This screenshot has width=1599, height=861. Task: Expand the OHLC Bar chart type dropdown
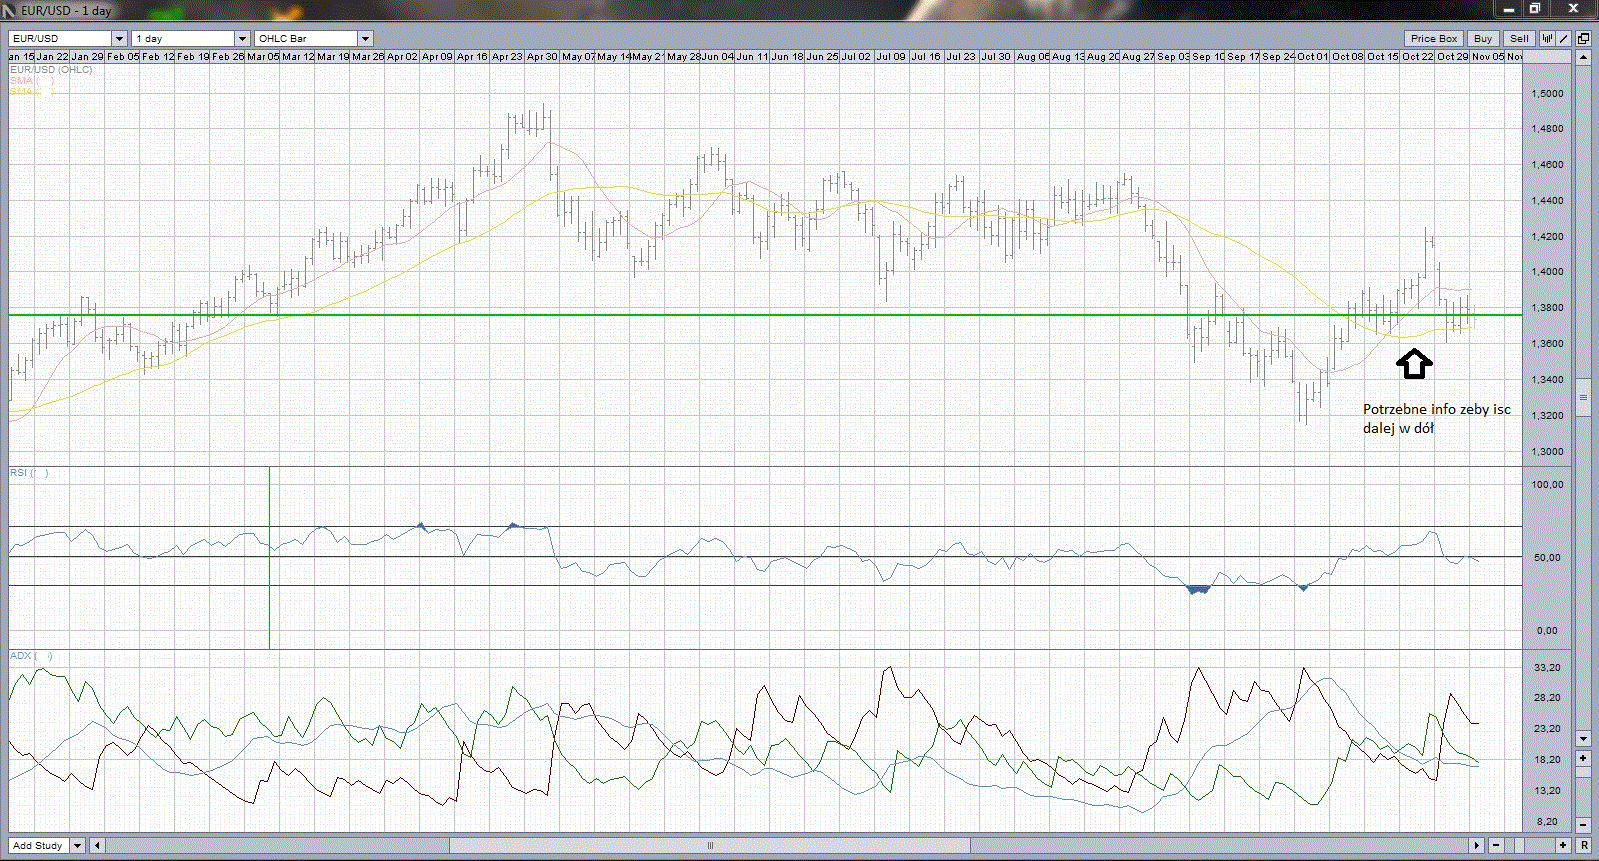tap(365, 39)
